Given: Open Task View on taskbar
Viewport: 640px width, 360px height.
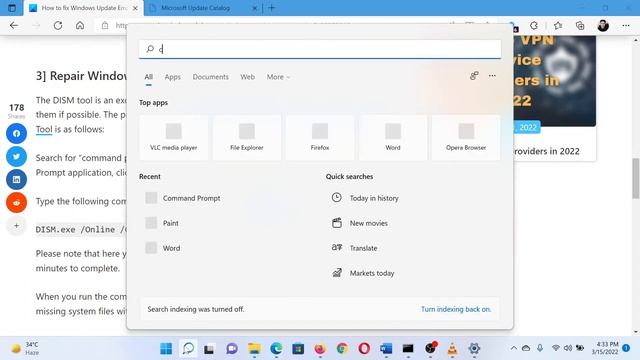Looking at the screenshot, I should 209,349.
